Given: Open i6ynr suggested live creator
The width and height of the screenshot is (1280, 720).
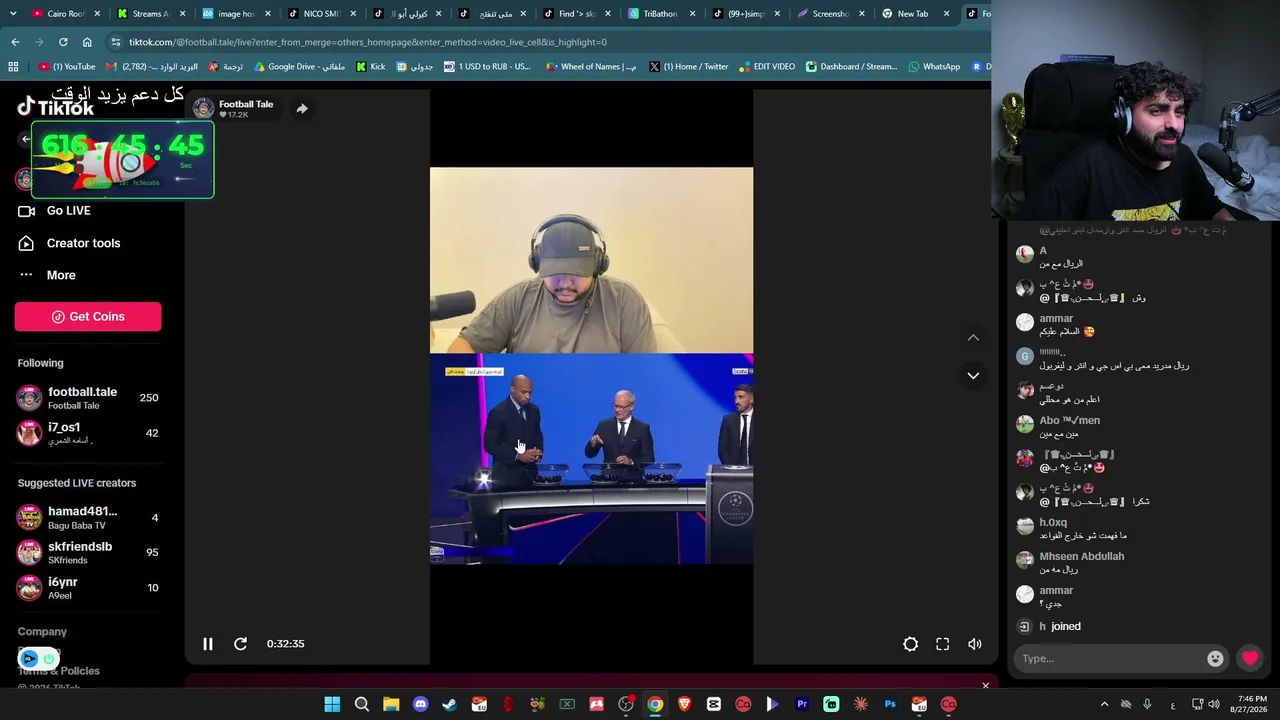Looking at the screenshot, I should tap(88, 587).
